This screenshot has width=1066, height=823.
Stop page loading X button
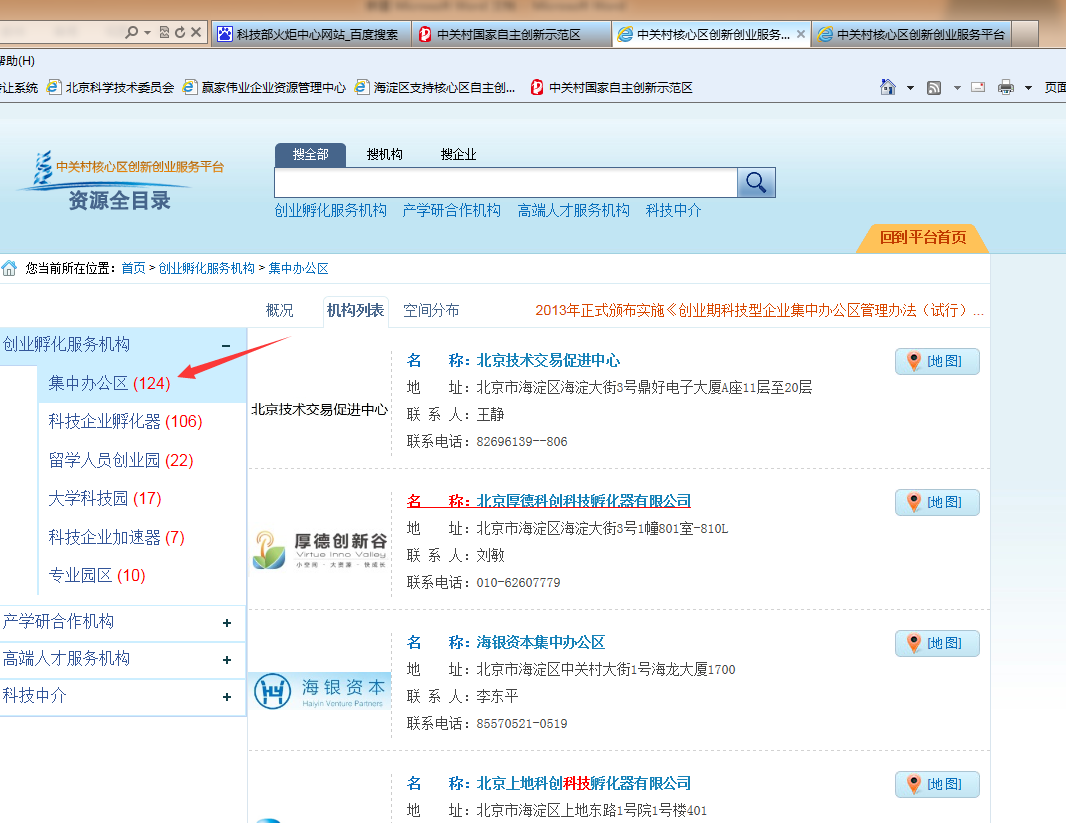pos(196,32)
